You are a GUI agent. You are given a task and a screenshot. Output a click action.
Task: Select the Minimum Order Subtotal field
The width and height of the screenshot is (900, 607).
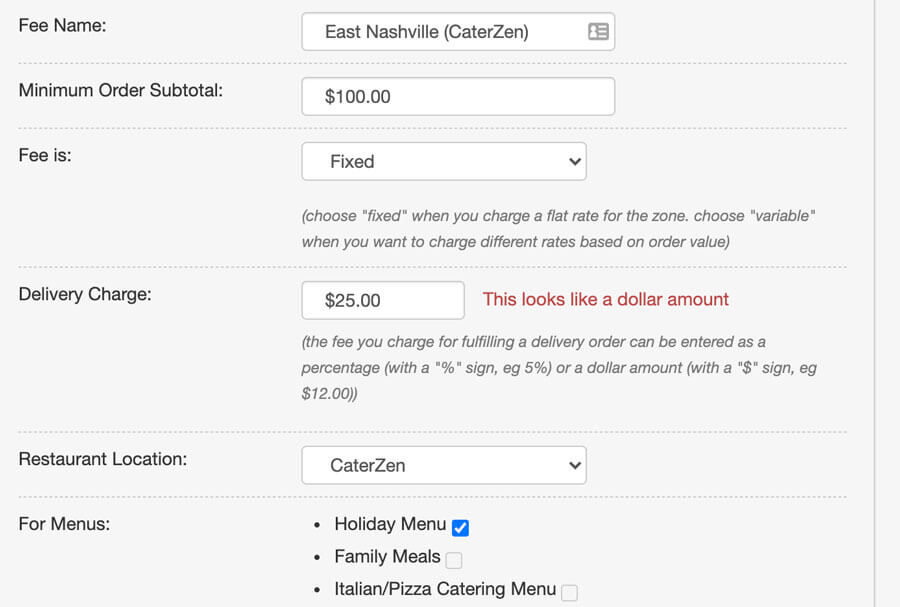458,96
